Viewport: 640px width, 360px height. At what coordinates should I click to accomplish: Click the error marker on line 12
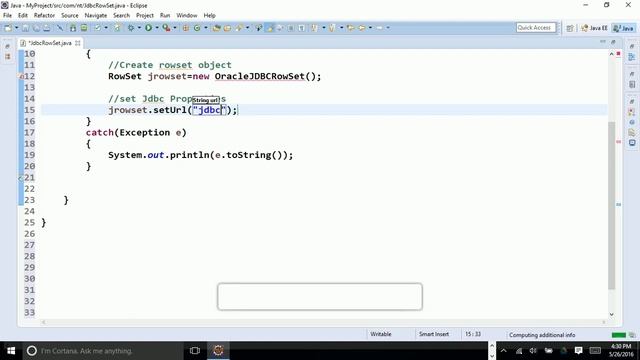coord(21,76)
